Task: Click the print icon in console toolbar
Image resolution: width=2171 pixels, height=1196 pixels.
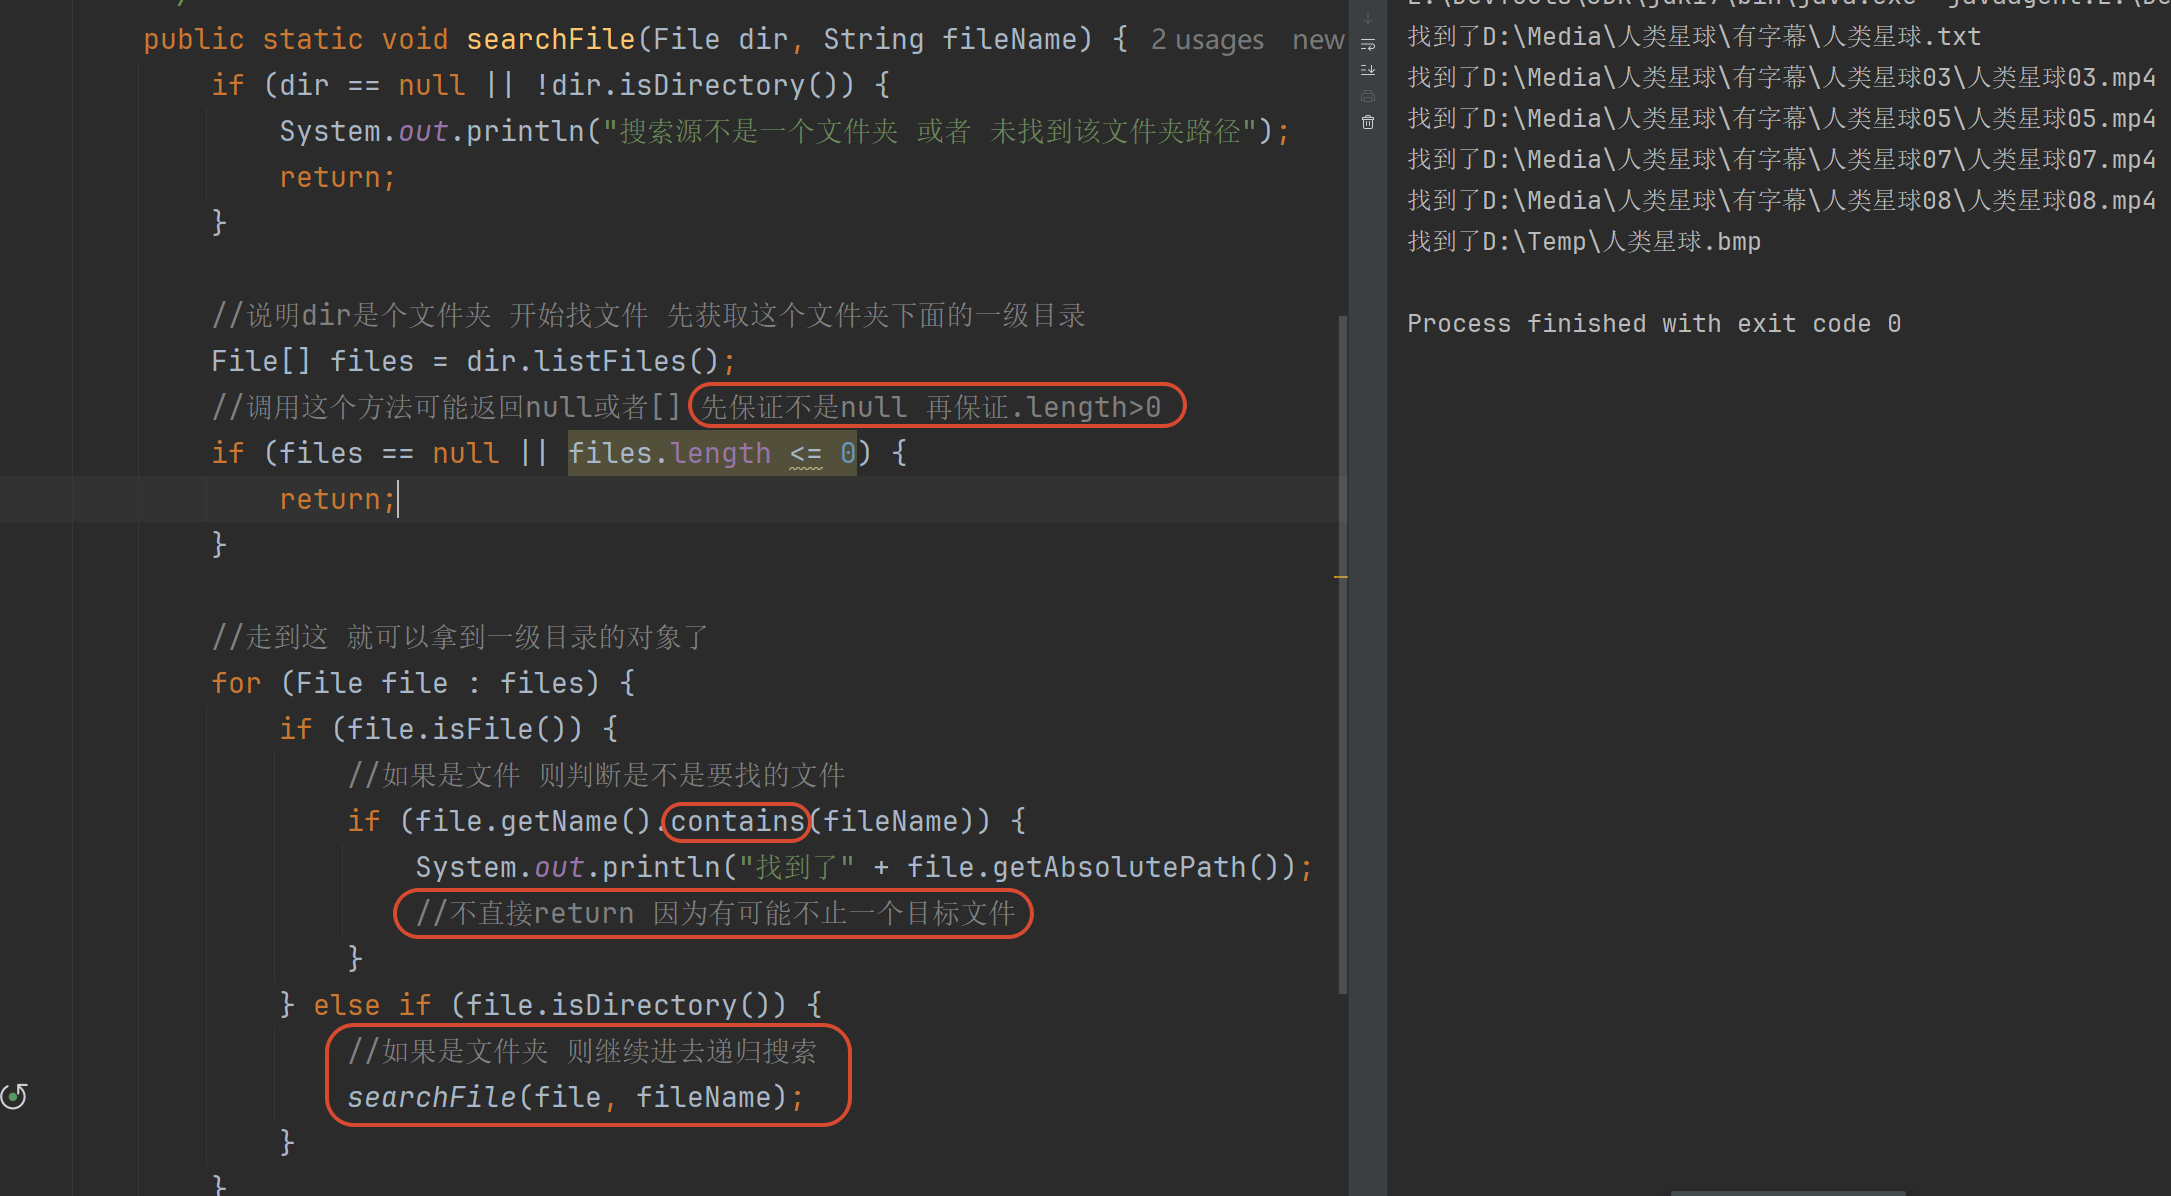Action: point(1368,96)
